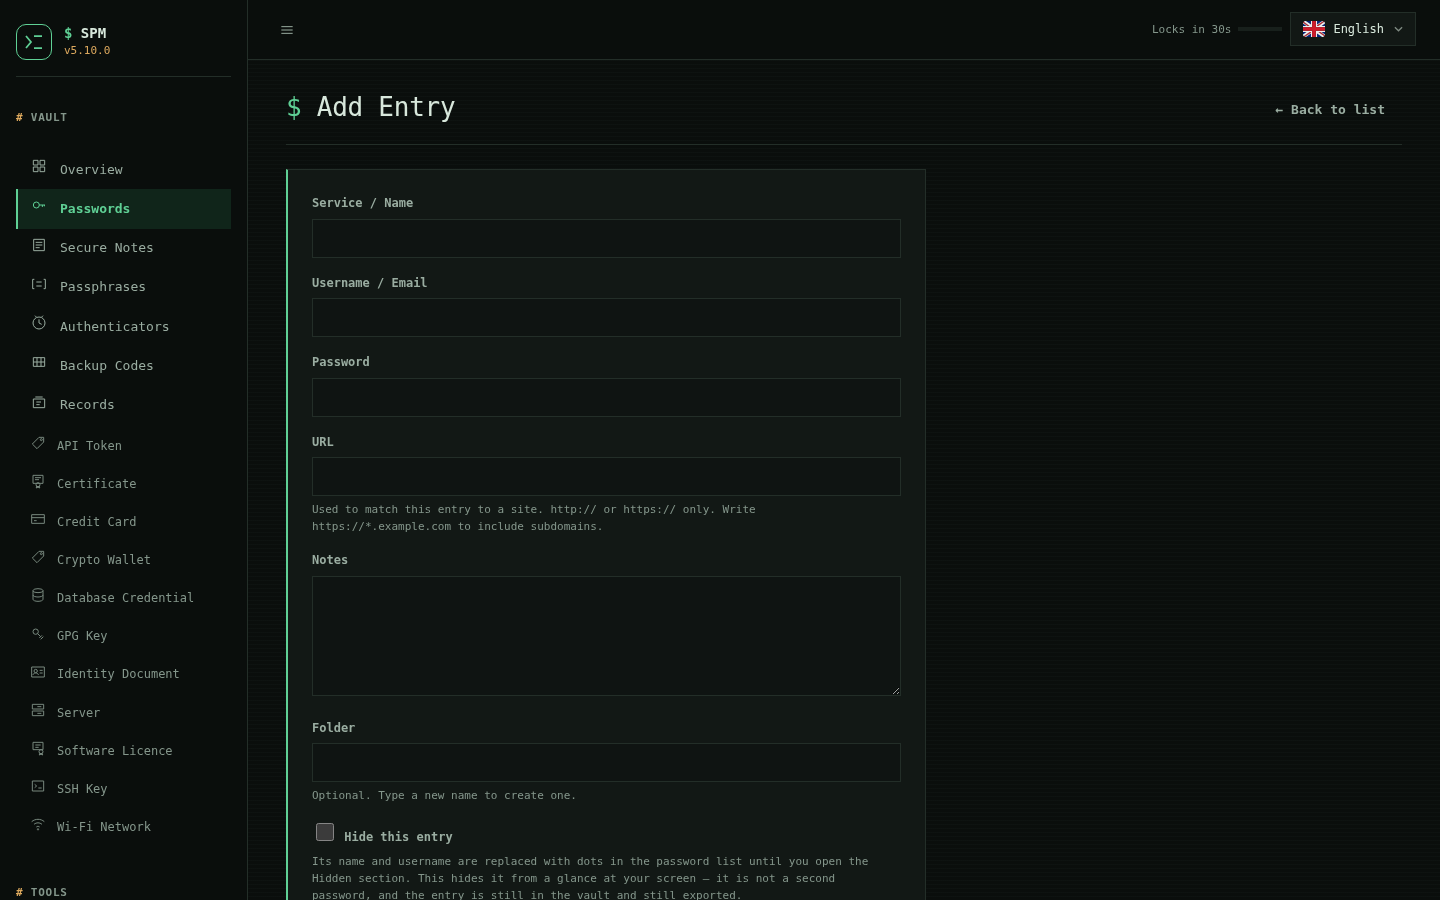Image resolution: width=1440 pixels, height=900 pixels.
Task: Click the URL input field
Action: tap(606, 477)
